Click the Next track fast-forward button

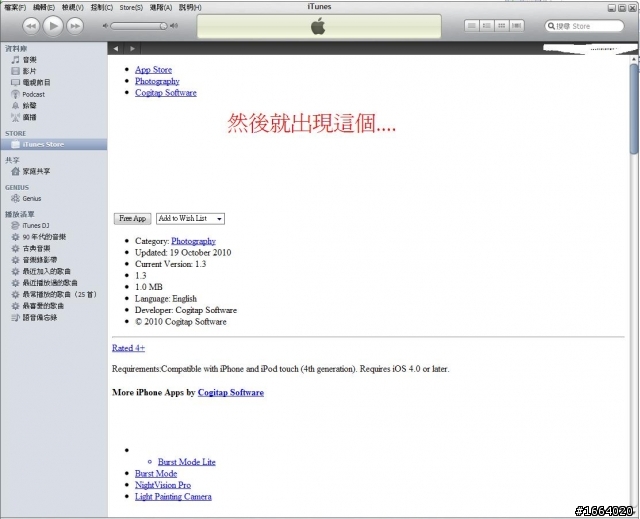click(75, 26)
